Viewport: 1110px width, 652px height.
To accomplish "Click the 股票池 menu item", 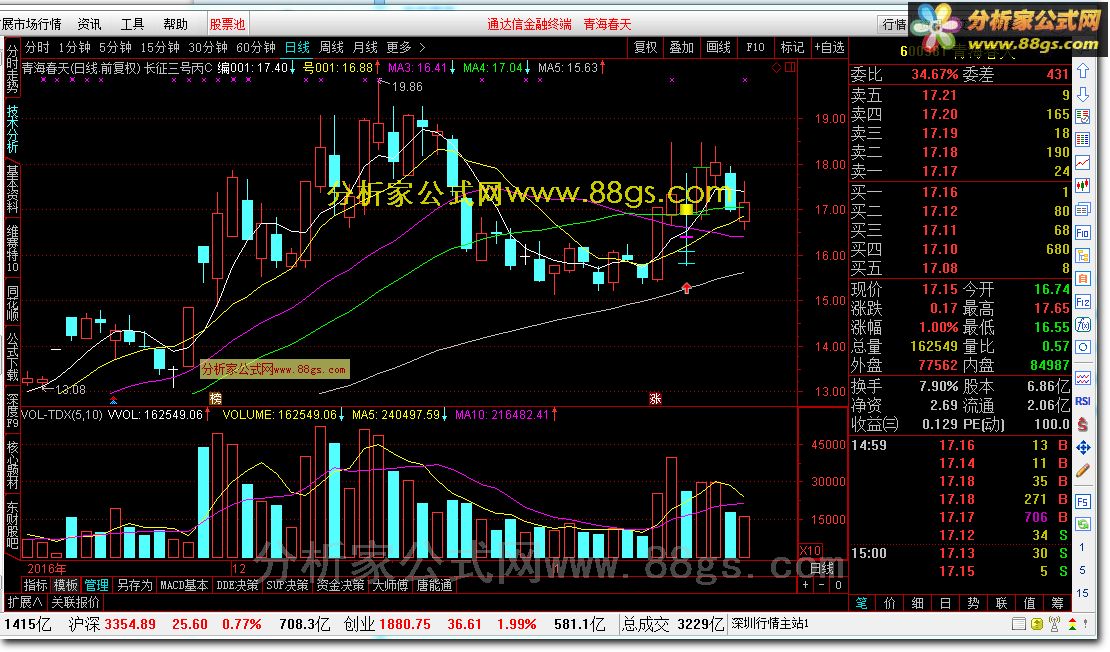I will [x=227, y=24].
